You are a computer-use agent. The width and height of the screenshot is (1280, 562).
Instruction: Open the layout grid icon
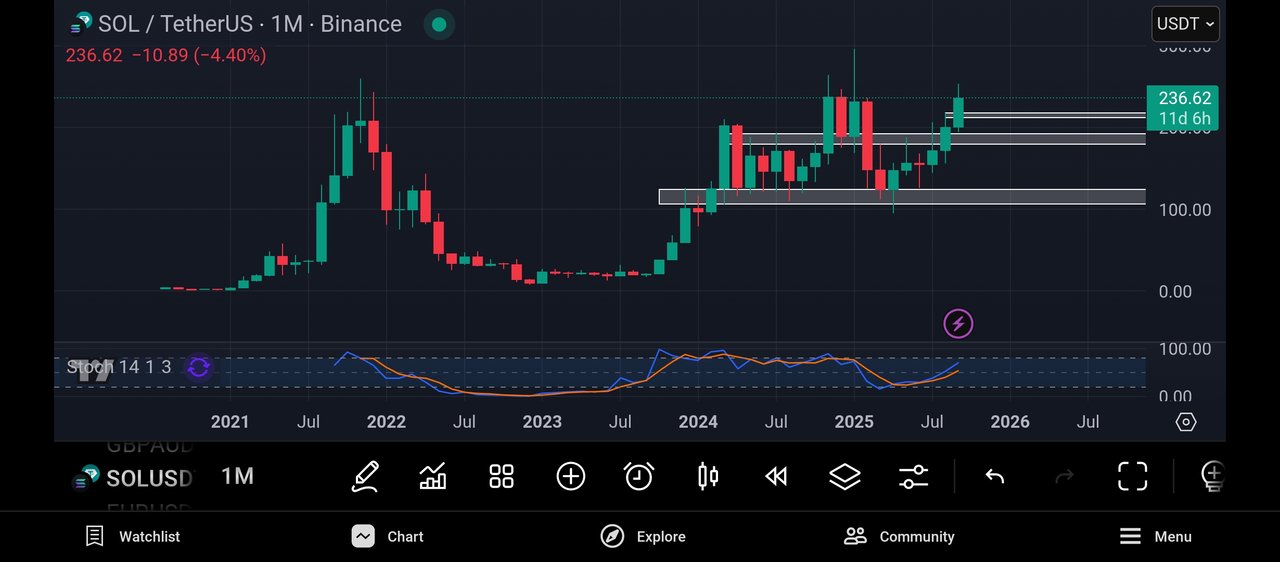(501, 476)
